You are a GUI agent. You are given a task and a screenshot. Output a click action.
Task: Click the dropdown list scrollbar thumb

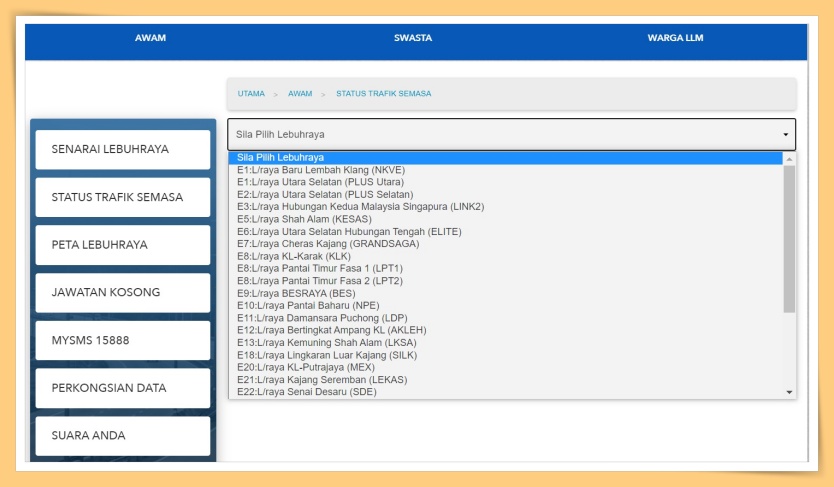point(789,239)
